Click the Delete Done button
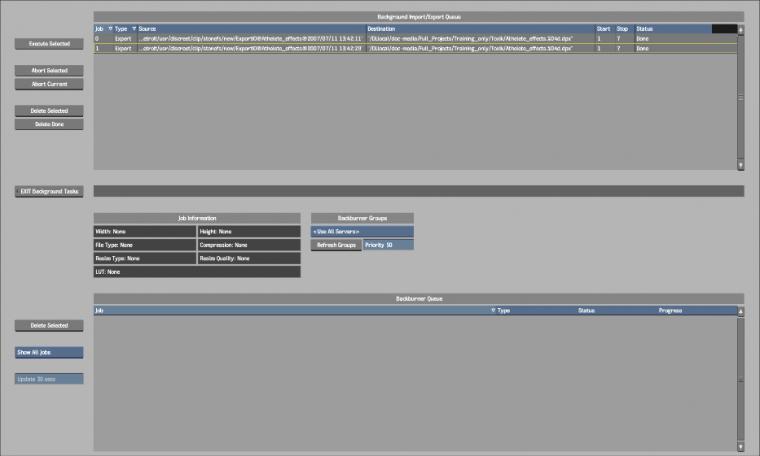 coord(49,124)
